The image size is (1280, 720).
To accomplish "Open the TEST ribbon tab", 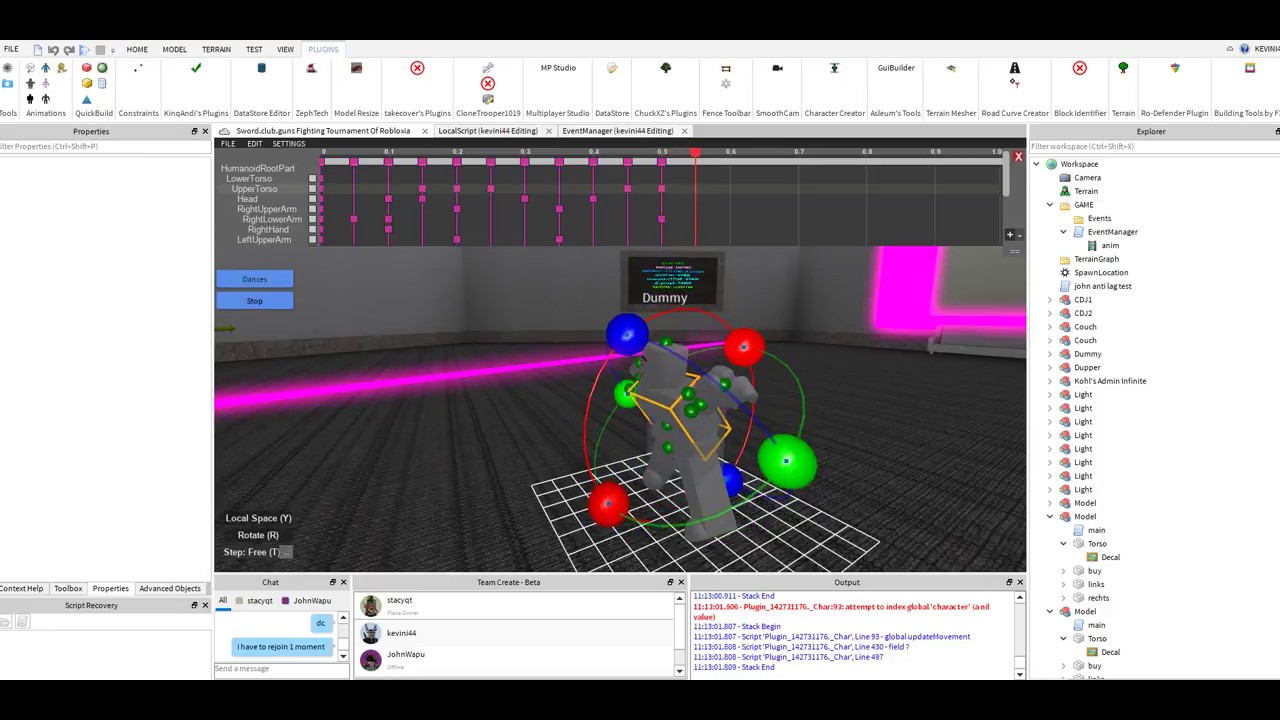I will coord(254,49).
